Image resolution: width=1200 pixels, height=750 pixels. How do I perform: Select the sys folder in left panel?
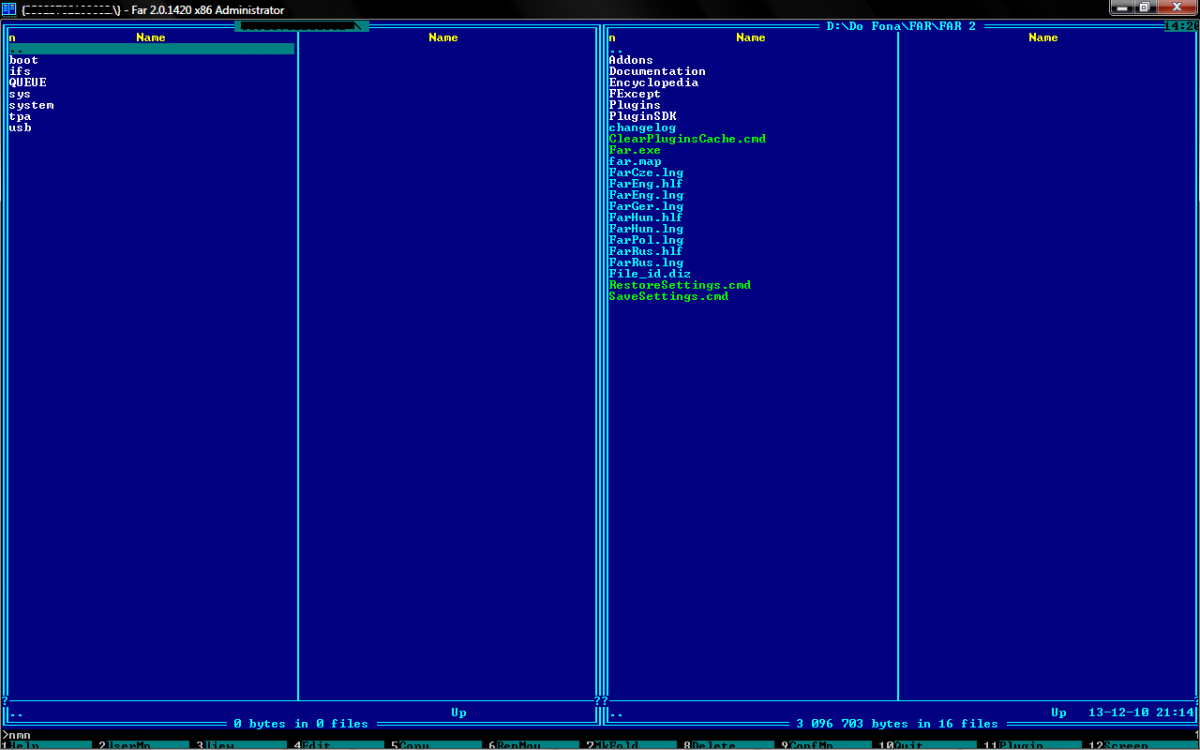pyautogui.click(x=20, y=94)
